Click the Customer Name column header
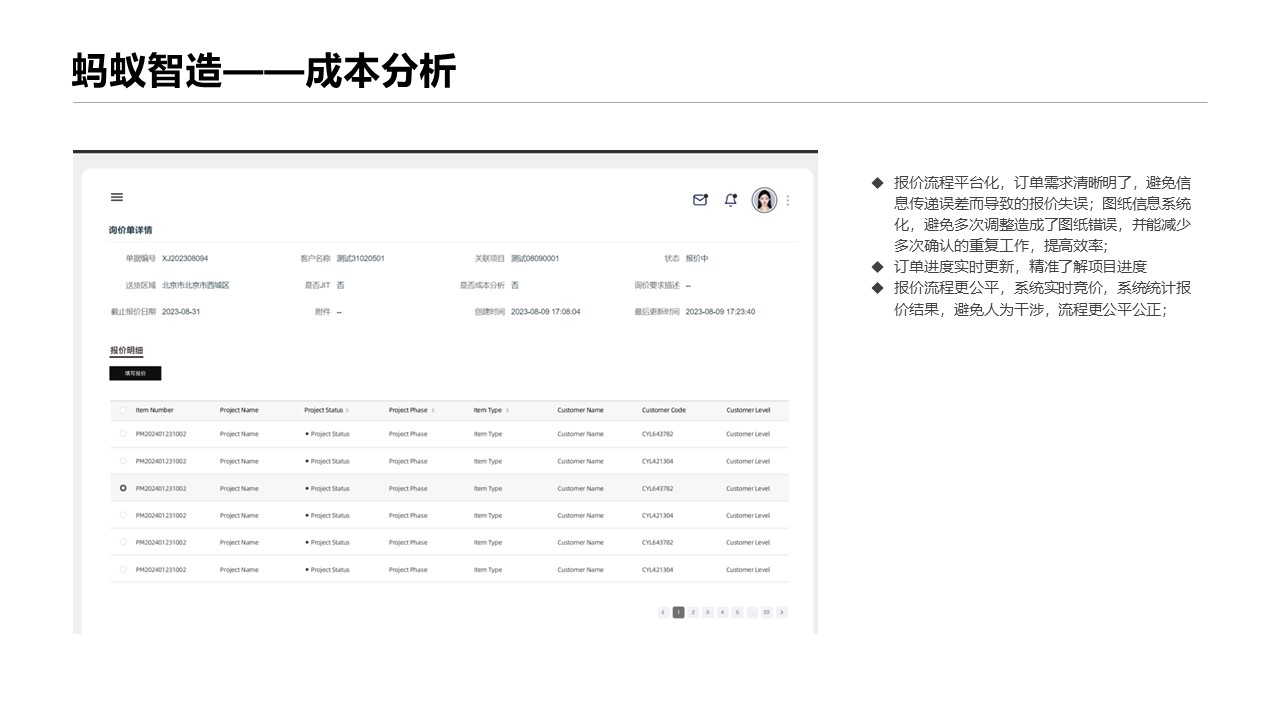The image size is (1280, 720). (x=581, y=410)
